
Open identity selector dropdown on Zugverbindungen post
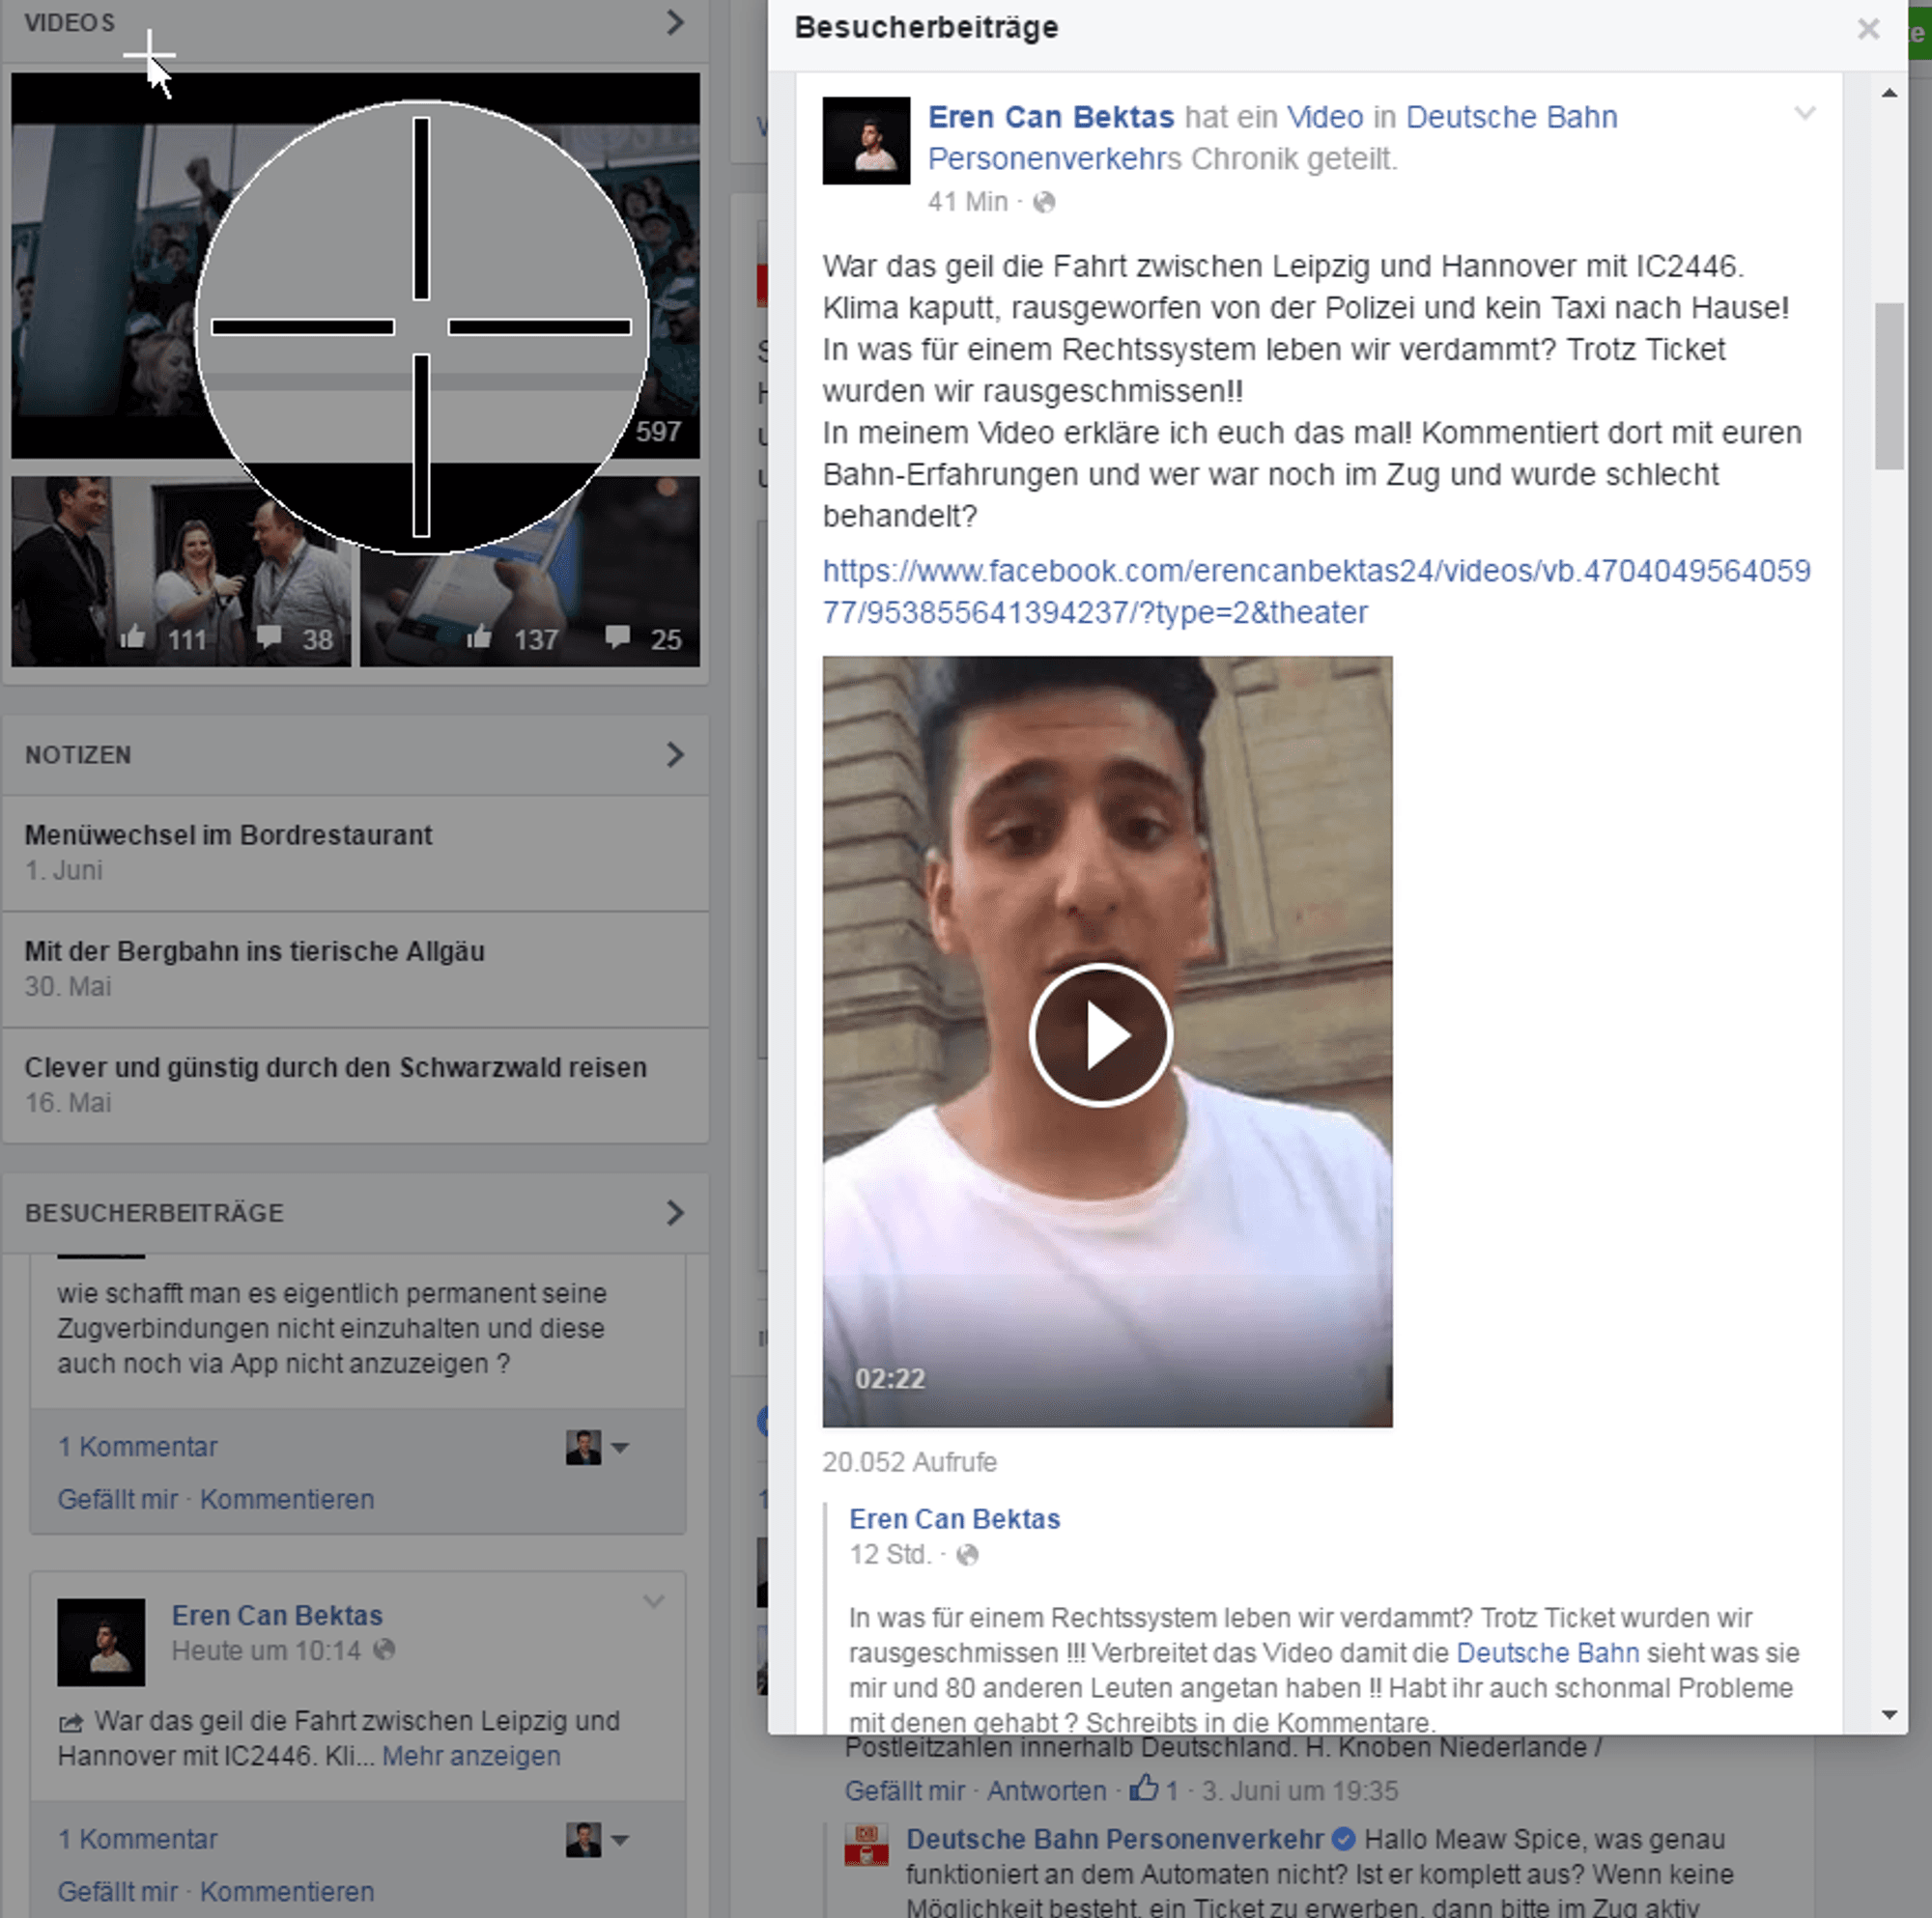click(597, 1447)
